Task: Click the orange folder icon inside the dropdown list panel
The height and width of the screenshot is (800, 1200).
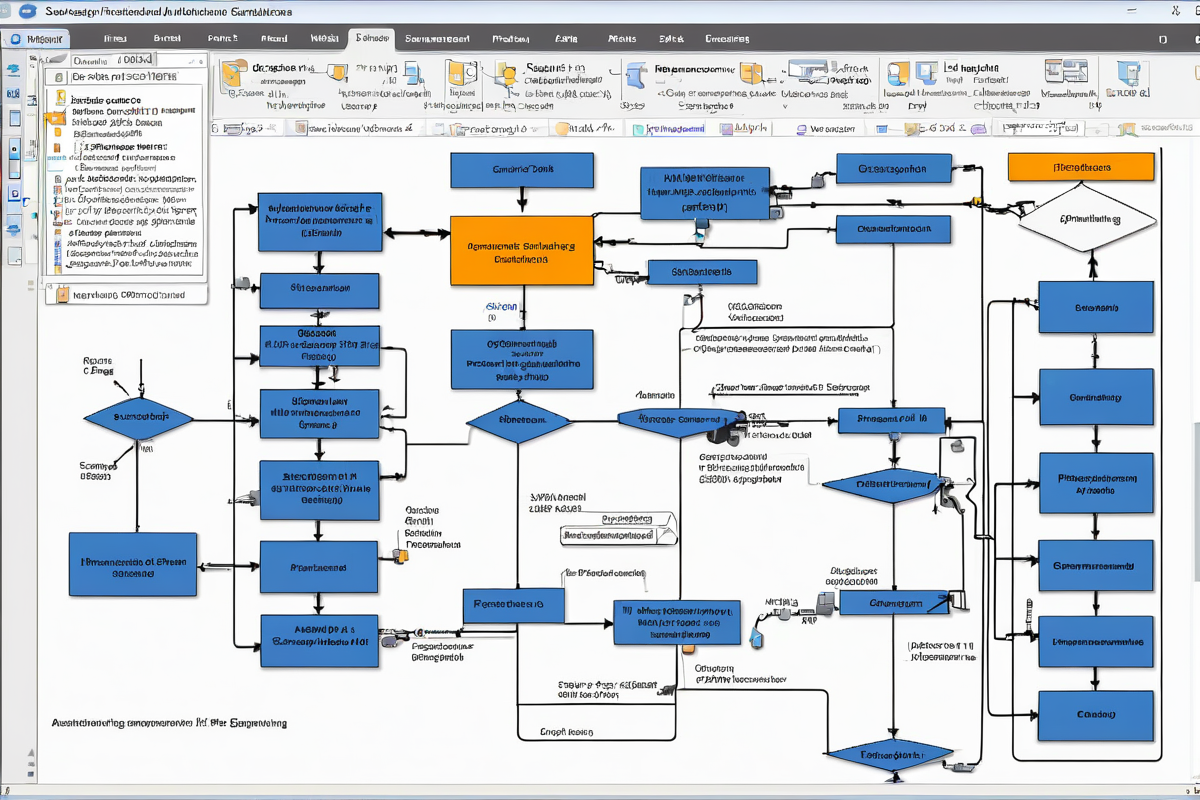Action: click(57, 118)
